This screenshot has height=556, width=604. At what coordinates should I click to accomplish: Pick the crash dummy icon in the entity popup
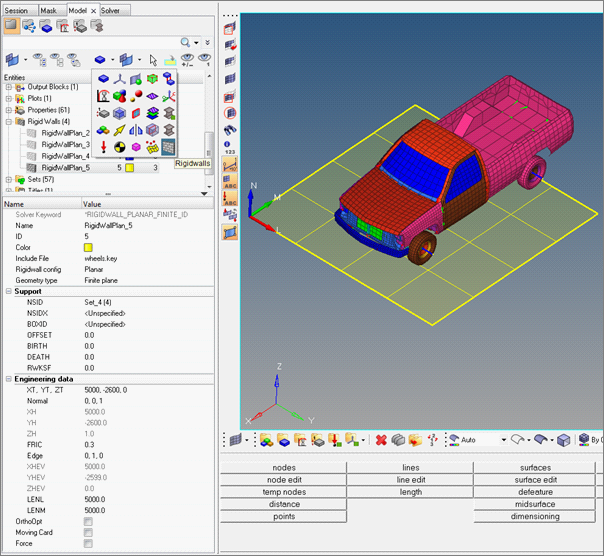pyautogui.click(x=120, y=147)
